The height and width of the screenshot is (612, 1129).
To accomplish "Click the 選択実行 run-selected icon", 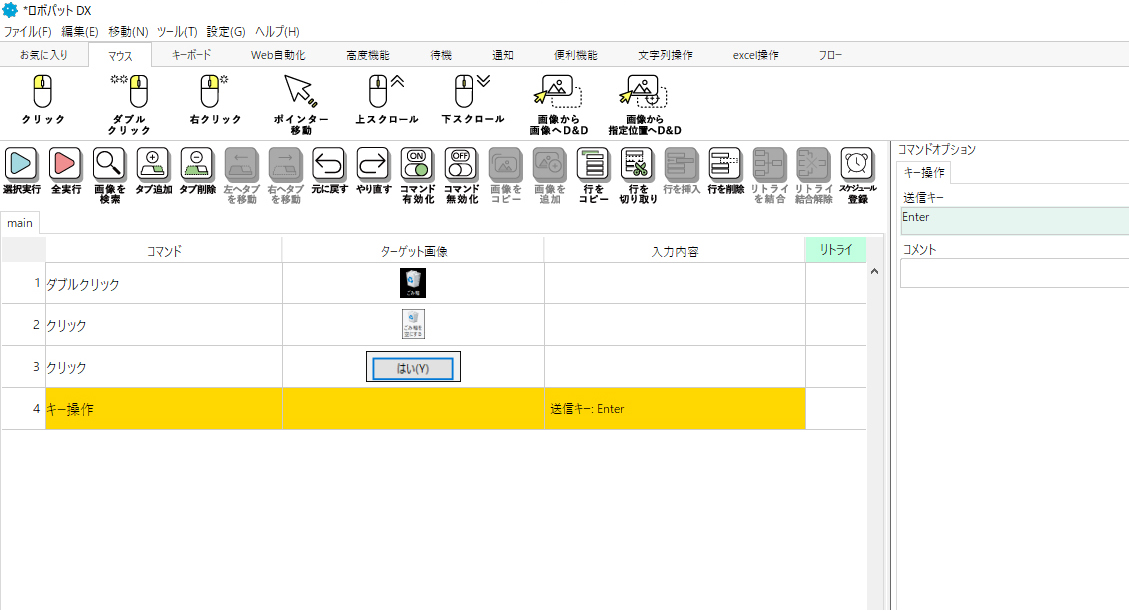I will (x=22, y=163).
